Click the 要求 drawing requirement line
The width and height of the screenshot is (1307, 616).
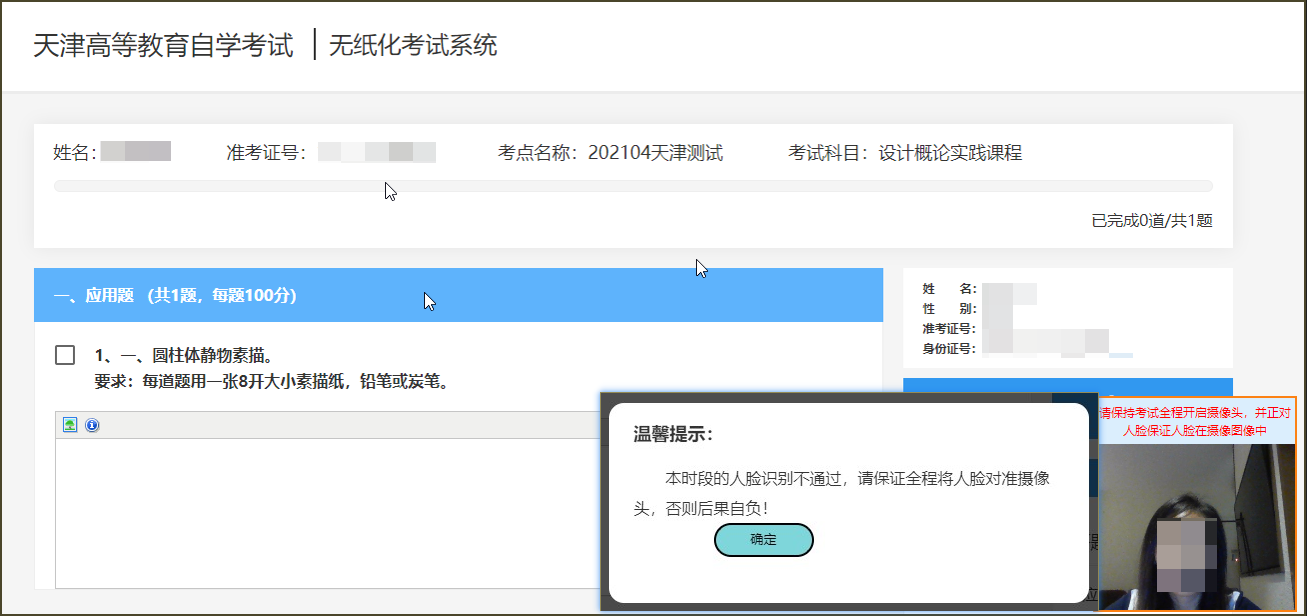coord(271,381)
